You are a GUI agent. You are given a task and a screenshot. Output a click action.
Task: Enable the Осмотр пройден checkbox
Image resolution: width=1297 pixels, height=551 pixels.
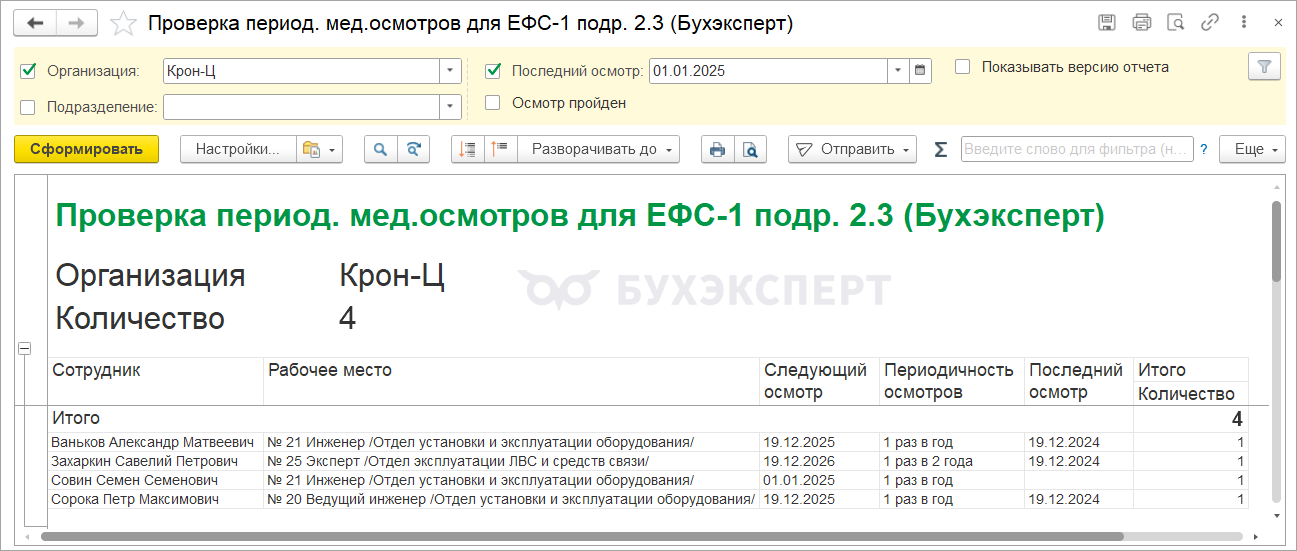pos(493,102)
